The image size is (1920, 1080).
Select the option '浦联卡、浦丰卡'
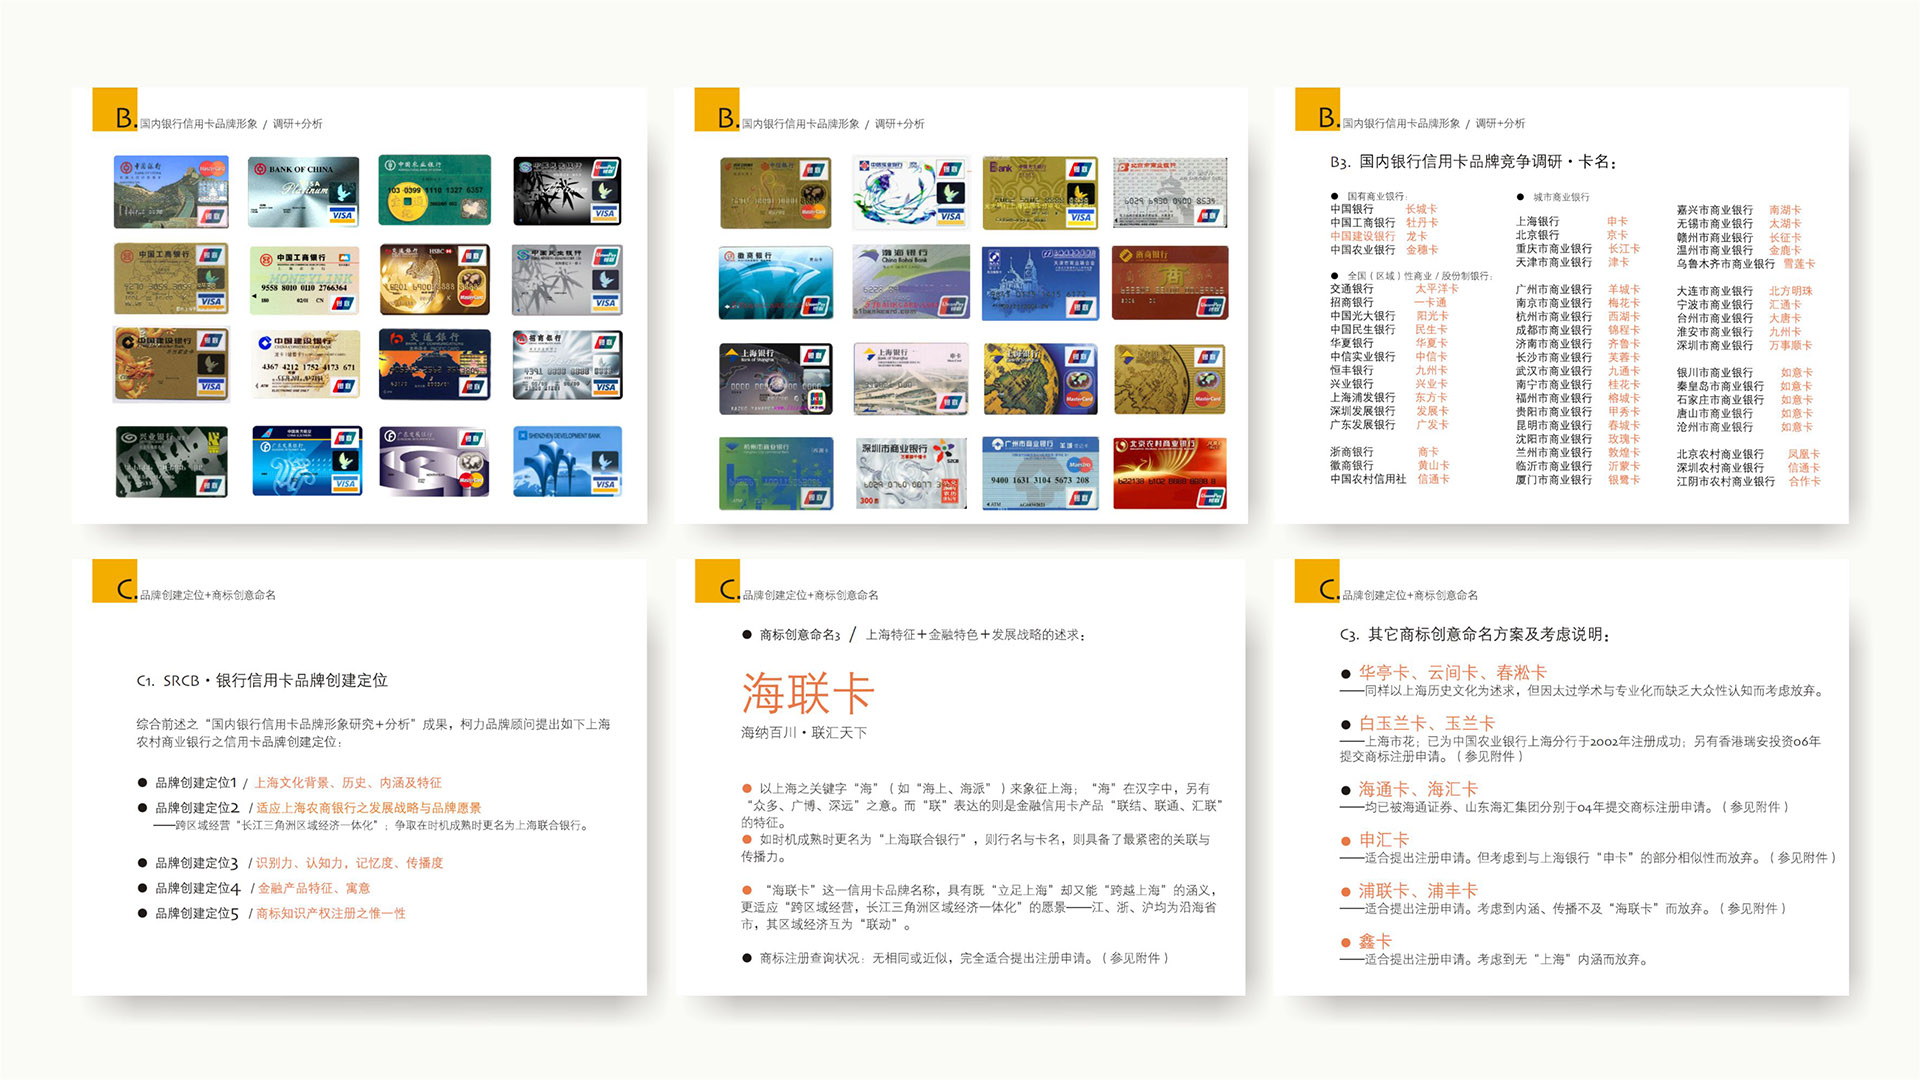pyautogui.click(x=1418, y=890)
